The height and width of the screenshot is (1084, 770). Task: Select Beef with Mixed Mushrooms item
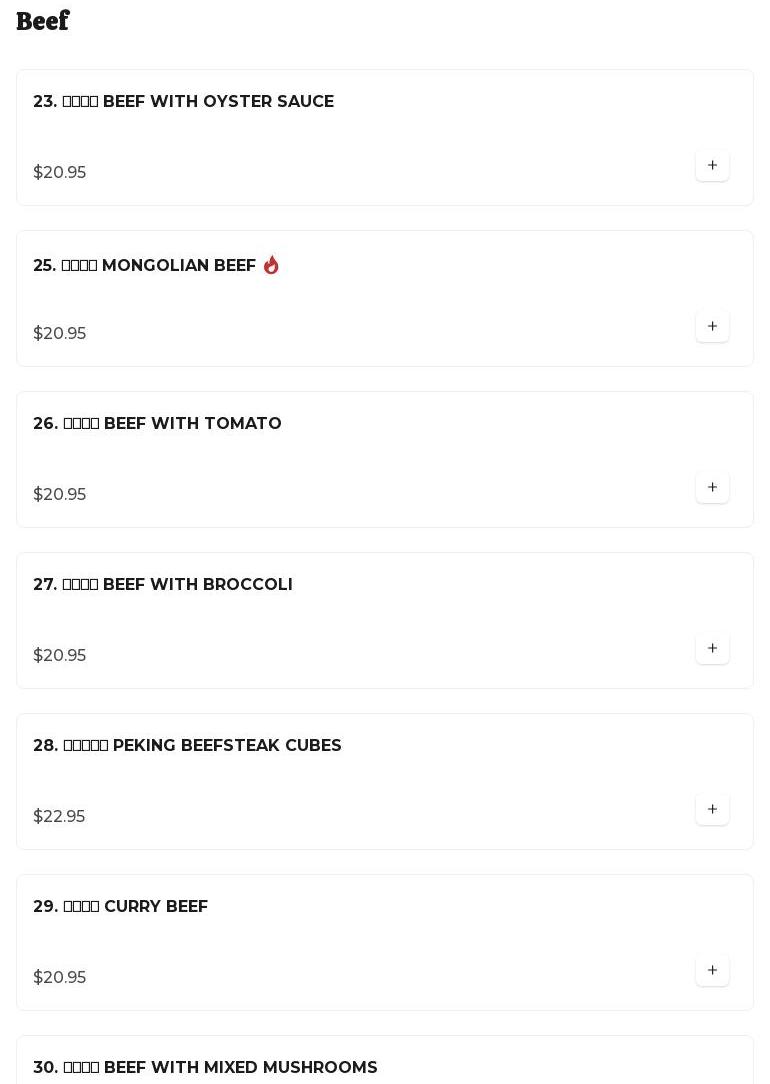click(x=205, y=1067)
